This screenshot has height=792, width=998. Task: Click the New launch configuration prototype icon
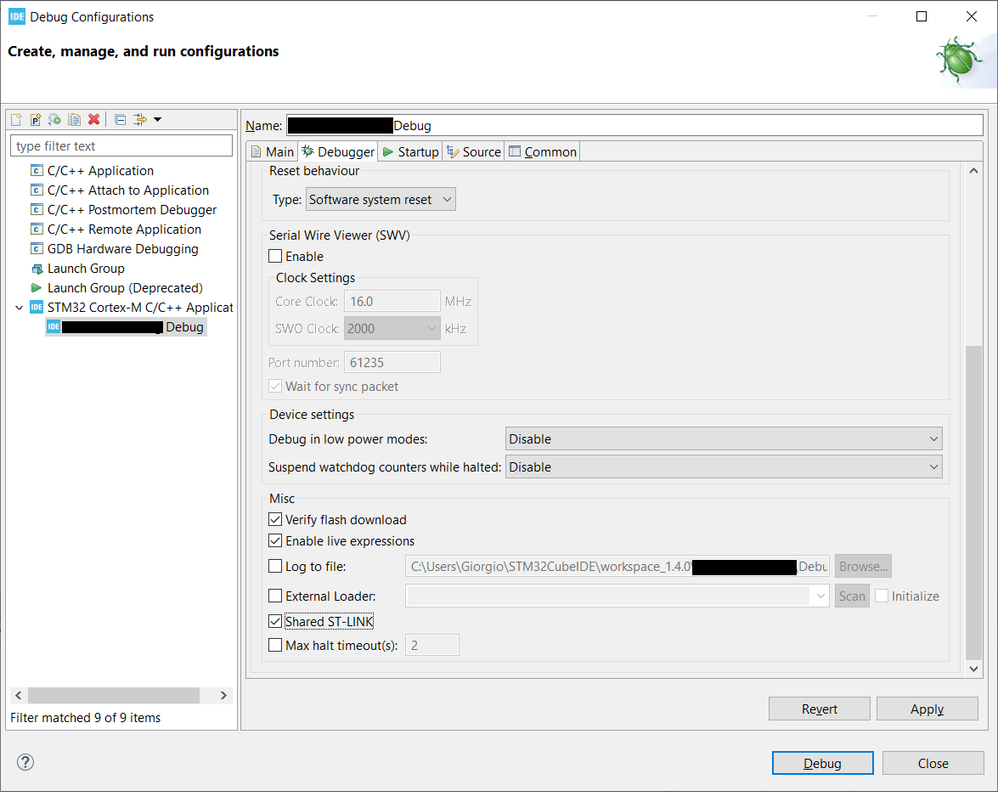(x=36, y=119)
